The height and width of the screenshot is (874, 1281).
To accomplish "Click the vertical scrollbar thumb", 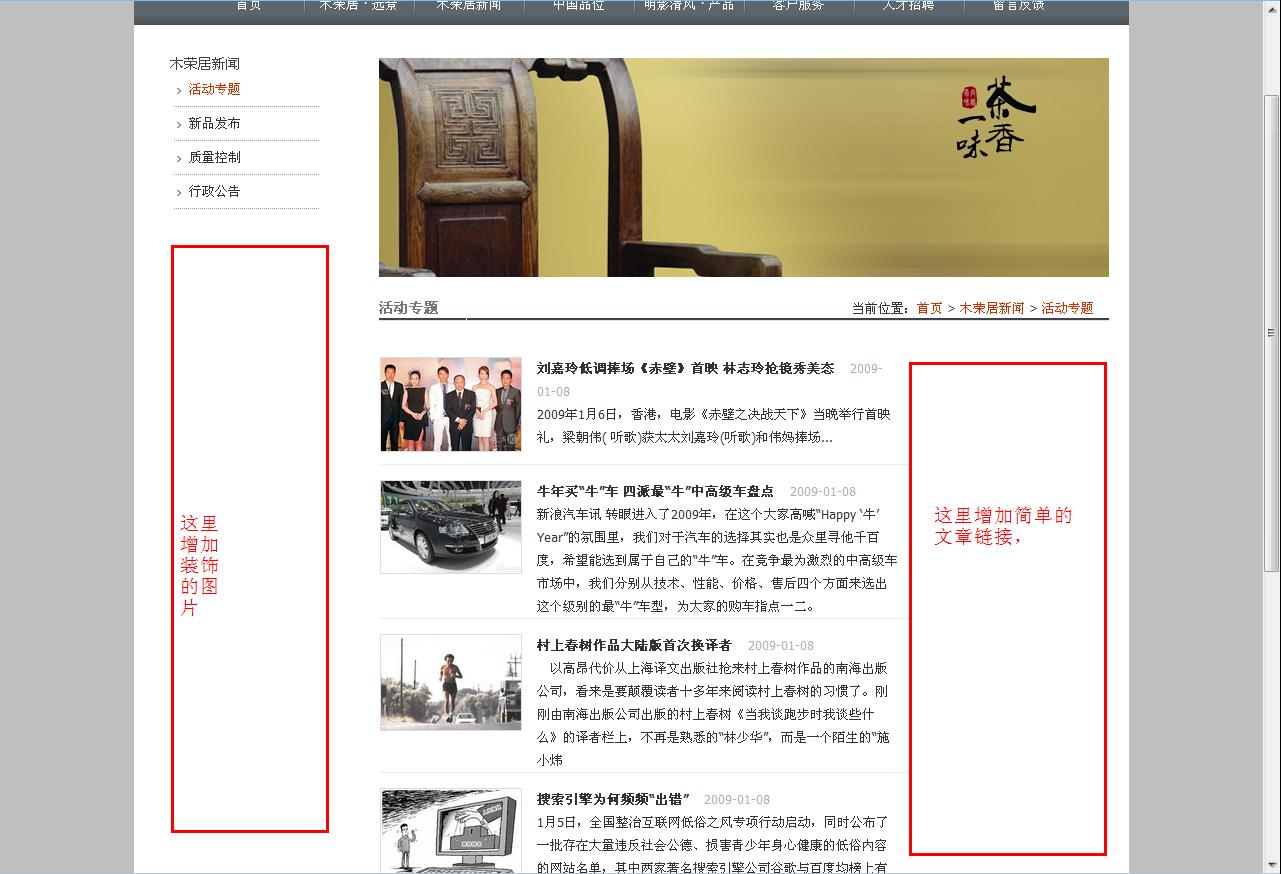I will coord(1271,332).
